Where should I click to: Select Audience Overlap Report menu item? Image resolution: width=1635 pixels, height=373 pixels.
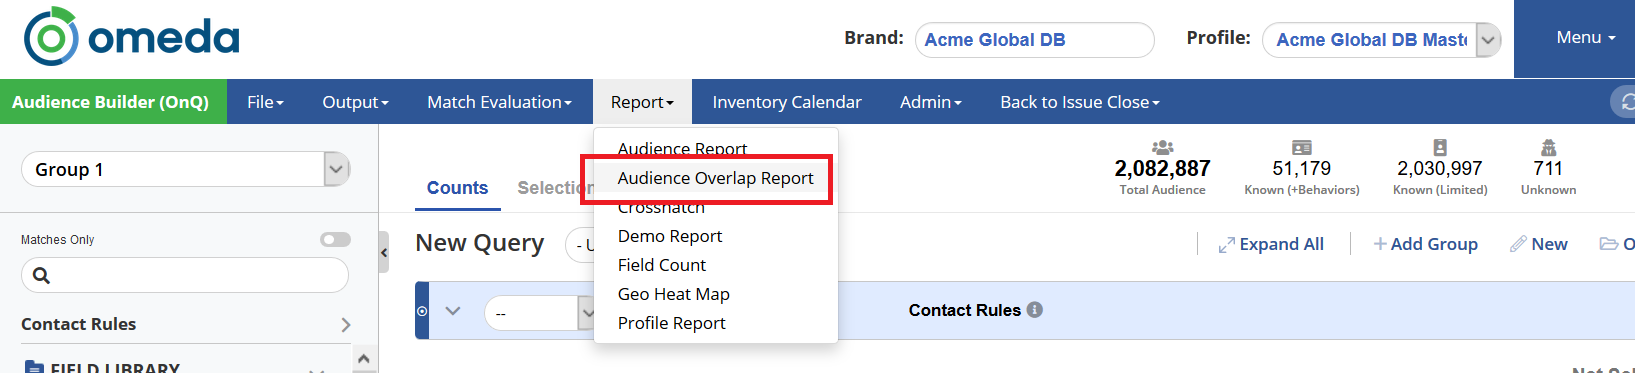coord(715,178)
